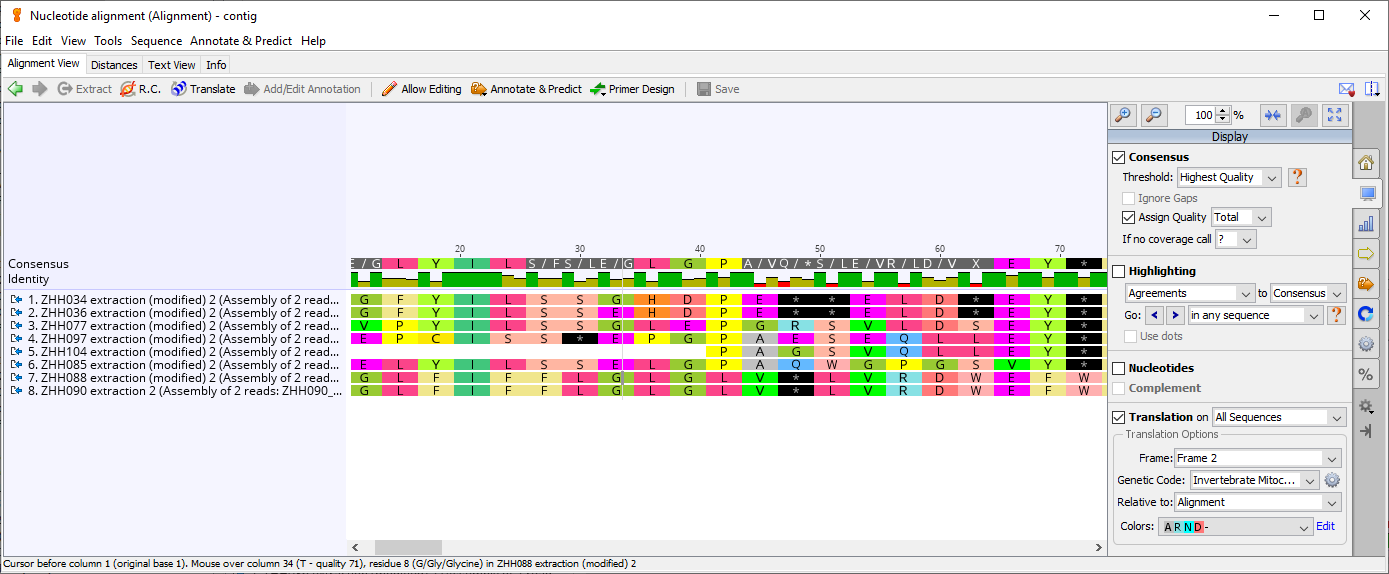Open the translation Colors scheme dropdown
This screenshot has width=1389, height=574.
click(1235, 526)
